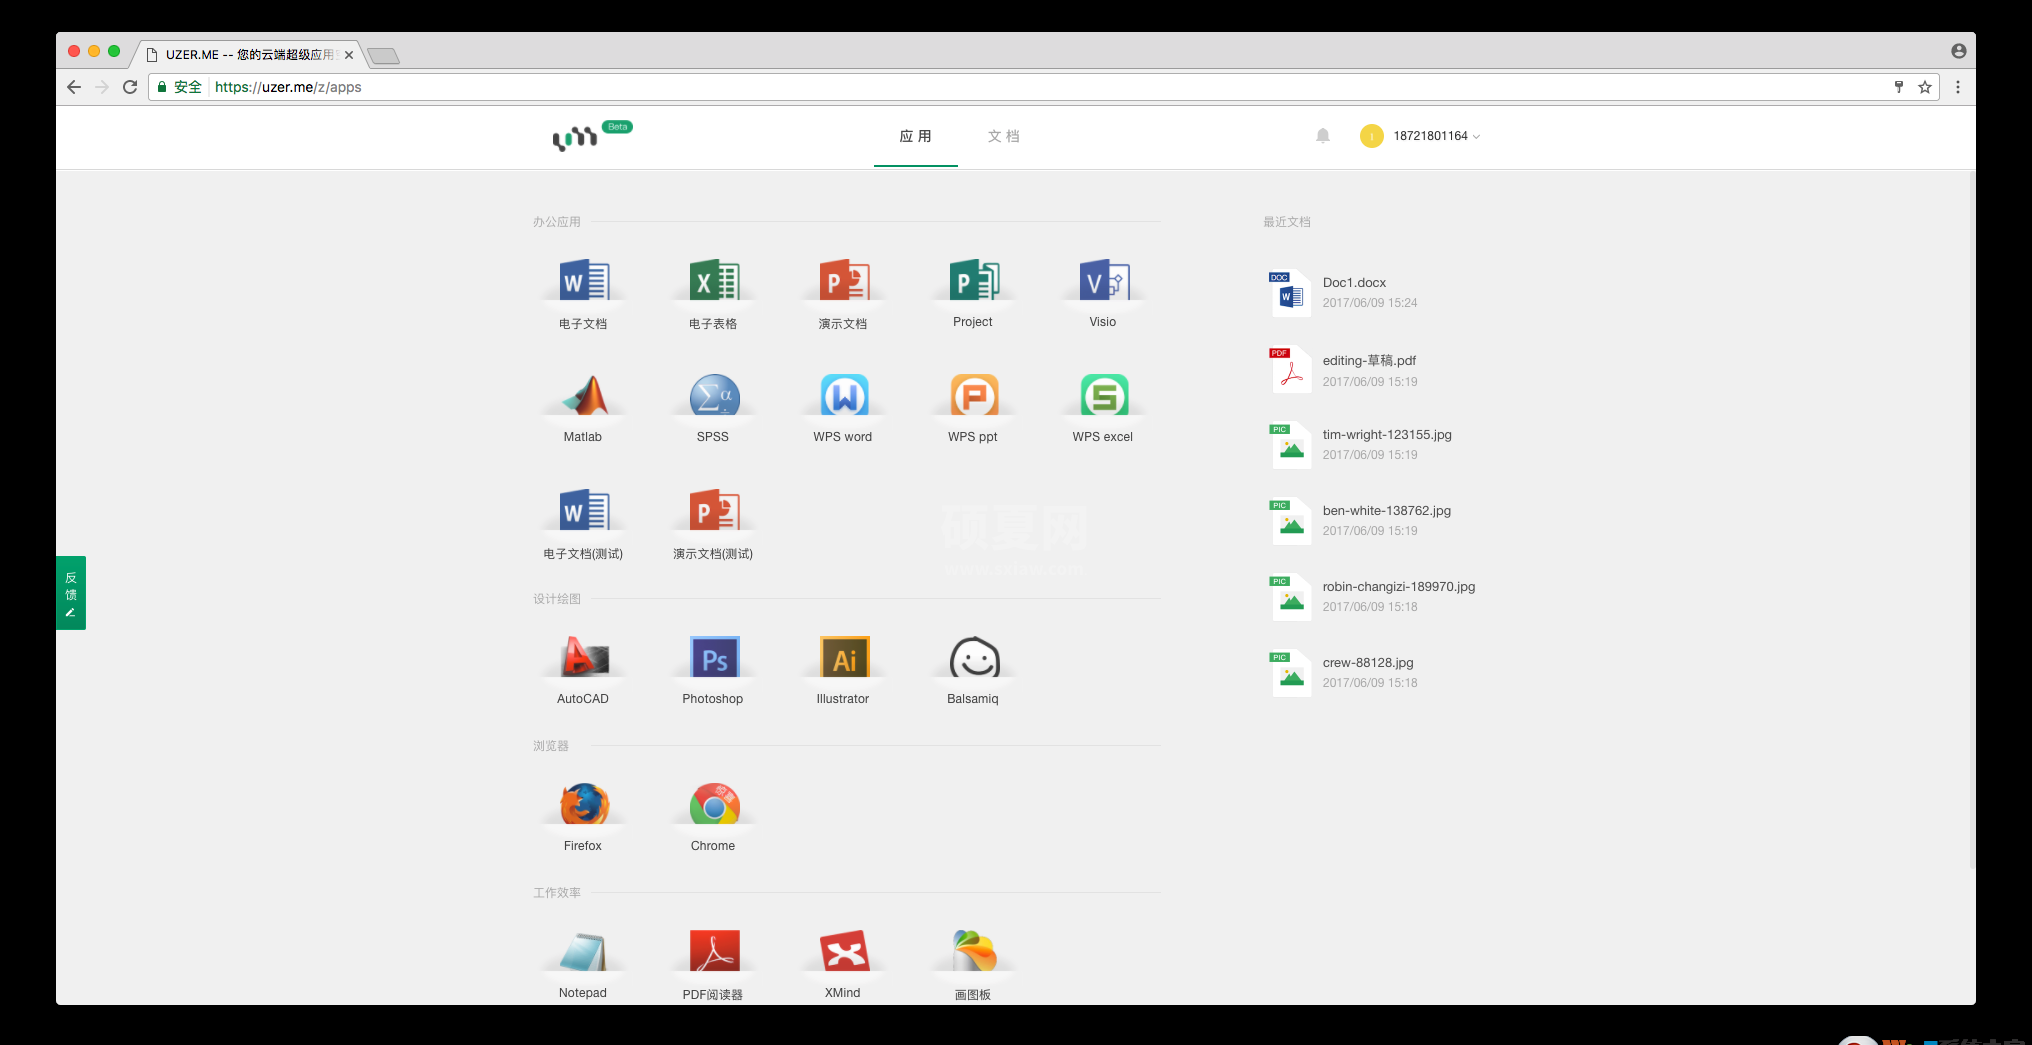Launch WPS excel
This screenshot has height=1045, width=2032.
coord(1104,396)
